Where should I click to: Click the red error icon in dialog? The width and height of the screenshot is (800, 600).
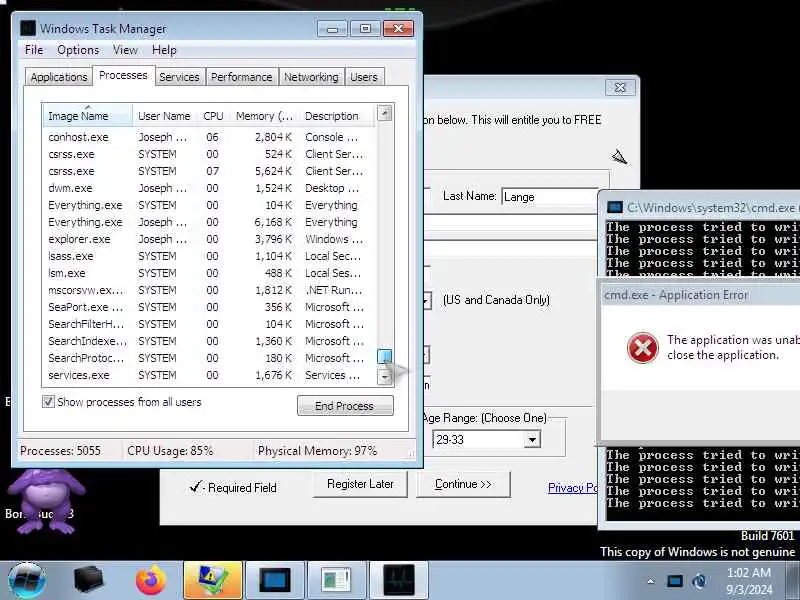(x=642, y=348)
